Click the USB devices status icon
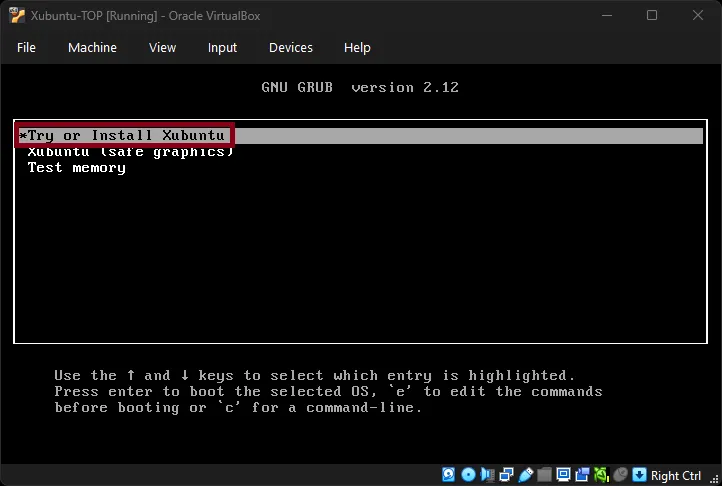The width and height of the screenshot is (722, 486). (x=525, y=475)
